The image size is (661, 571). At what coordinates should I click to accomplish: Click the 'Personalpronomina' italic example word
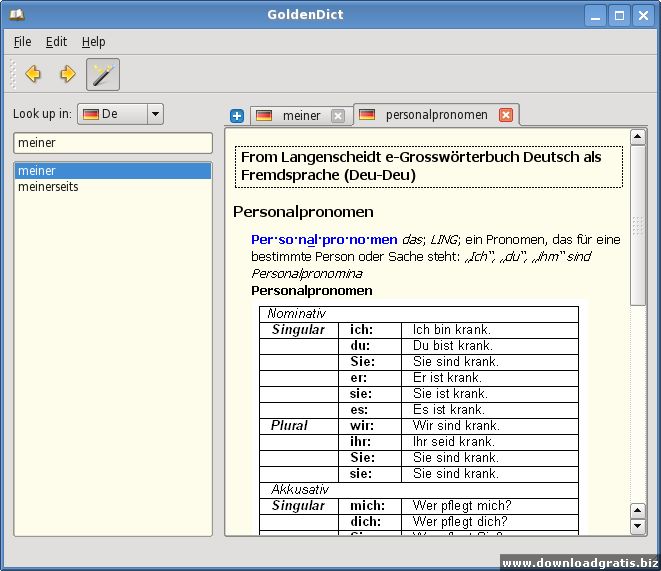[x=307, y=274]
